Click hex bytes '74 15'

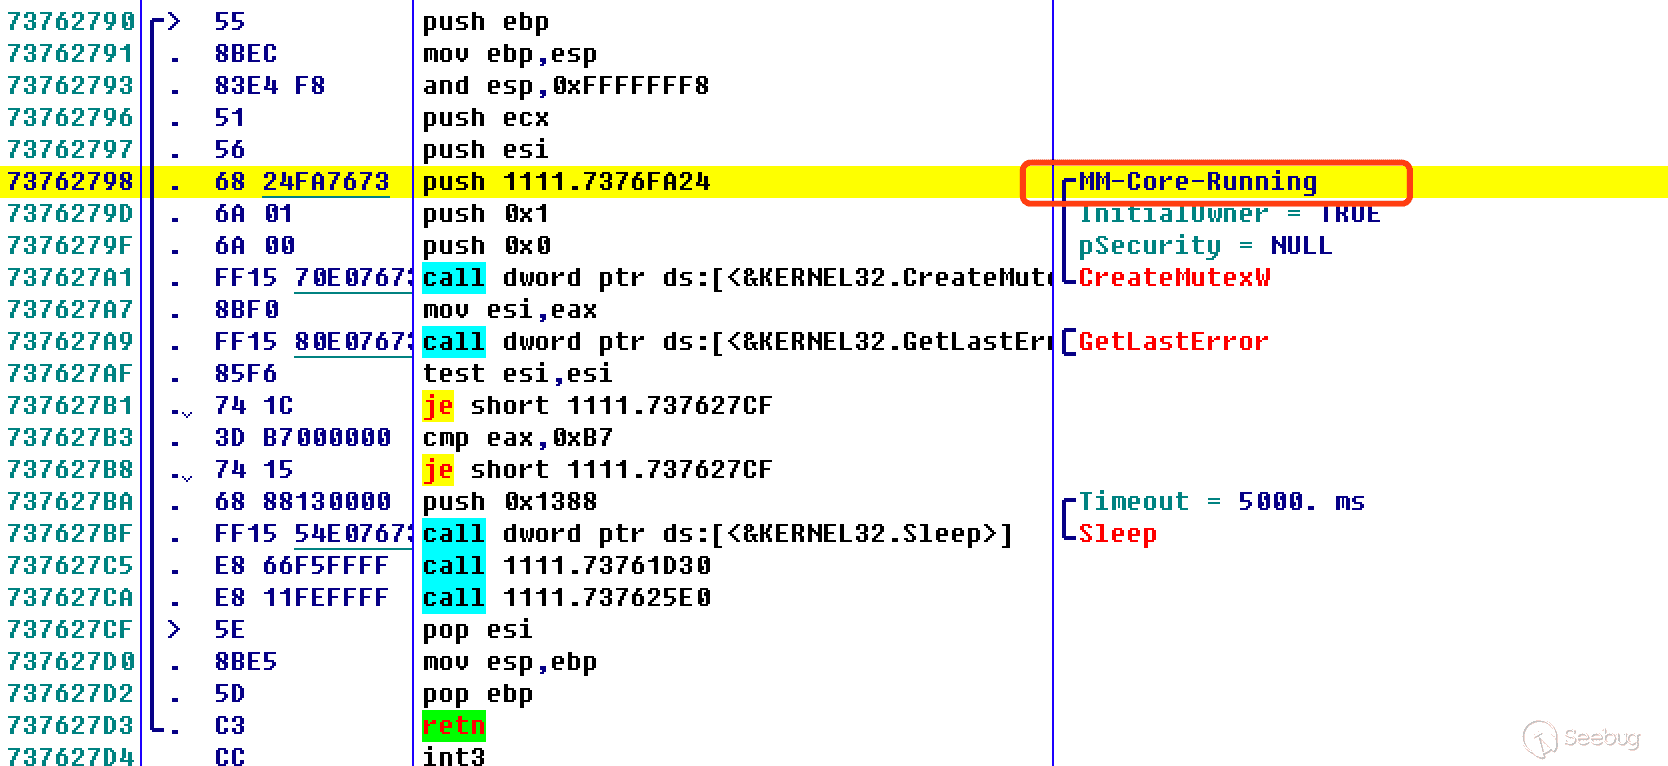(254, 469)
